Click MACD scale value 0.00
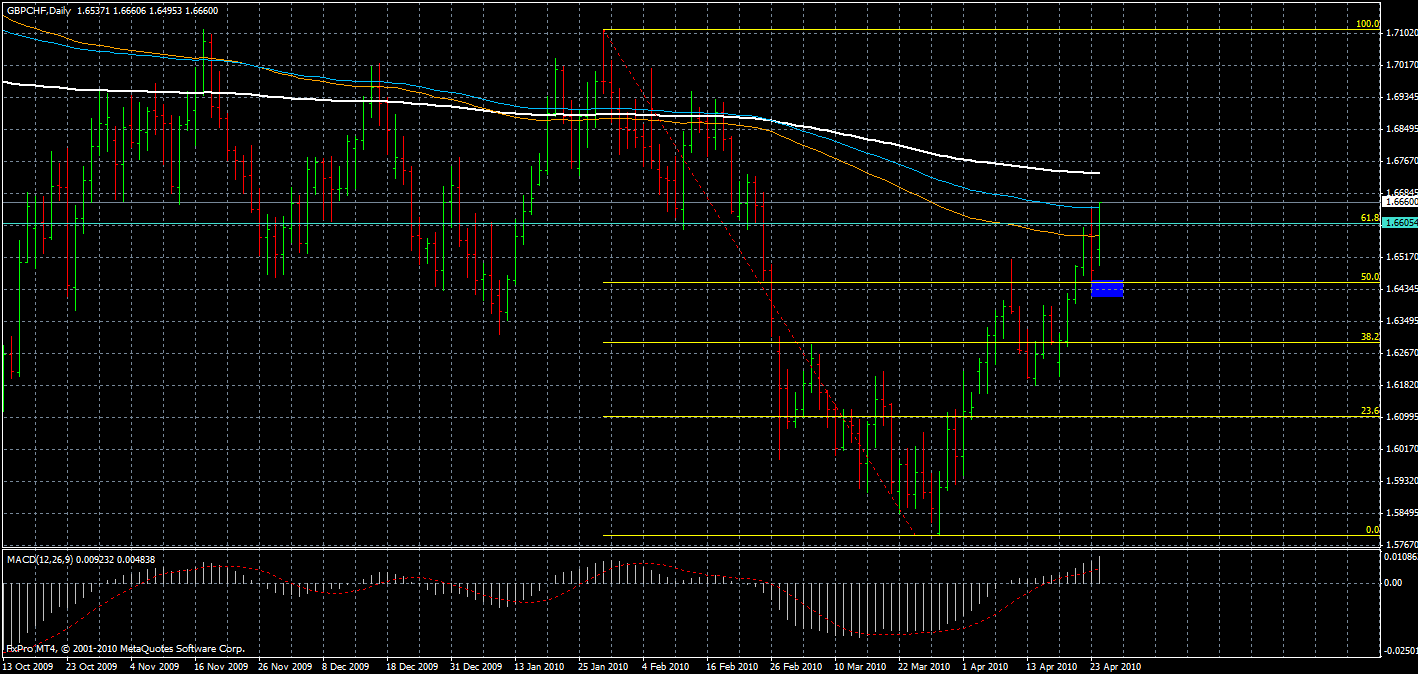The width and height of the screenshot is (1418, 674). click(1395, 583)
